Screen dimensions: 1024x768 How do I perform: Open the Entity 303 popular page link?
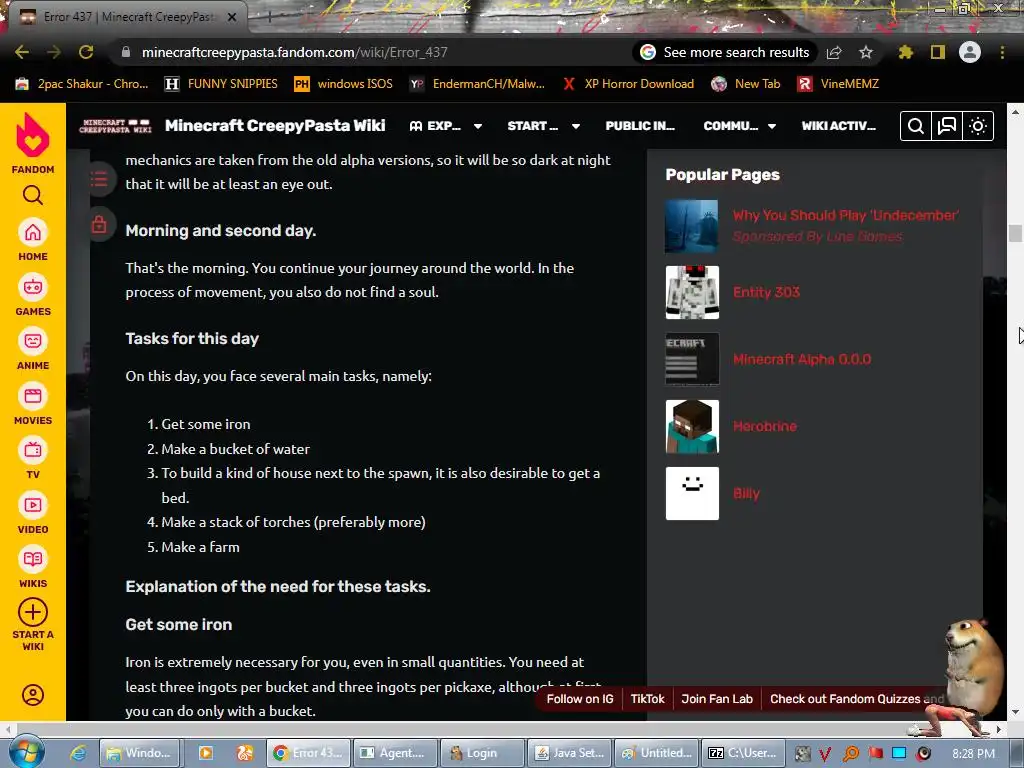tap(766, 292)
